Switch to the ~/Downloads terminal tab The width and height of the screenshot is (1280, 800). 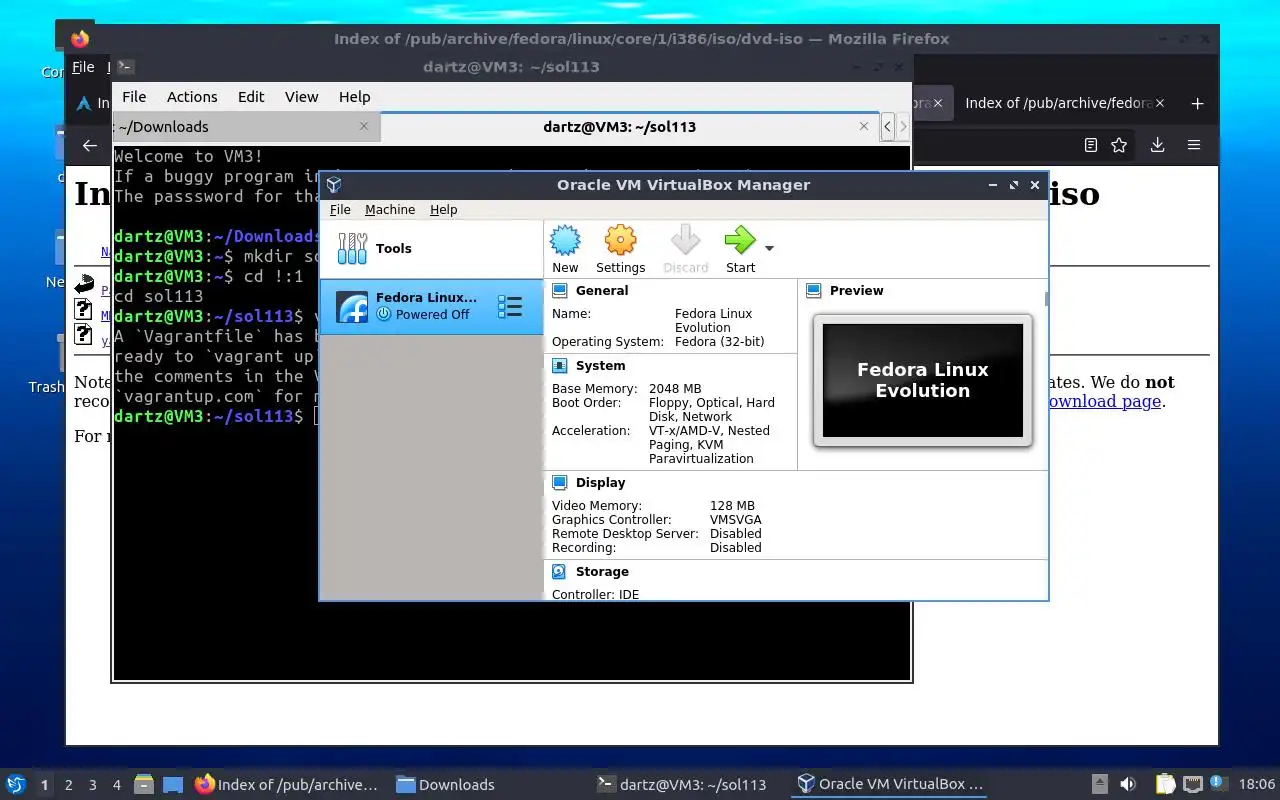click(246, 126)
